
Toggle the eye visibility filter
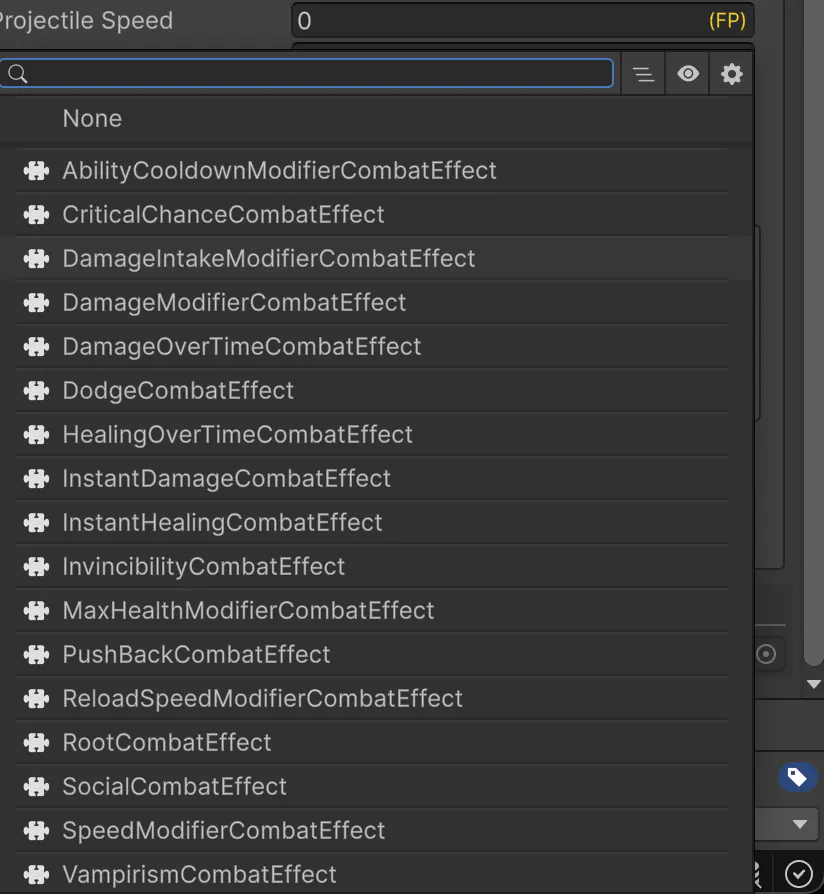pos(688,74)
